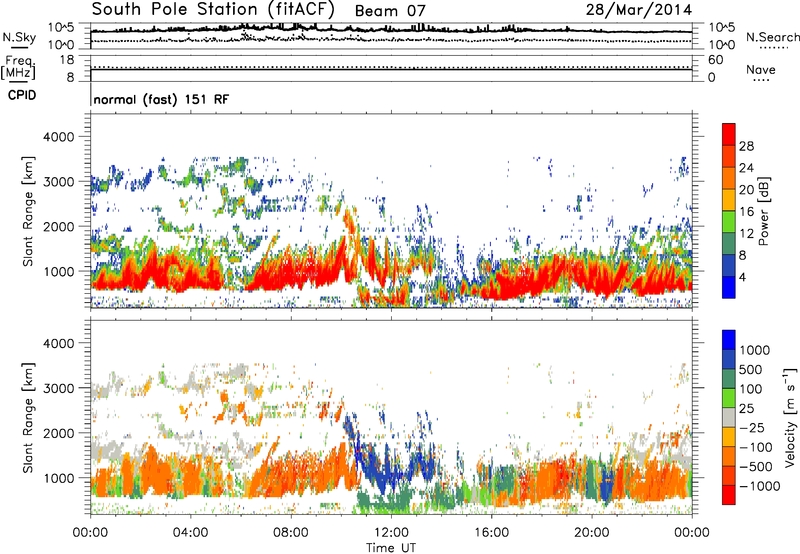Viewport: 800px width, 554px height.
Task: Click the frequency time series panel
Action: [391, 69]
